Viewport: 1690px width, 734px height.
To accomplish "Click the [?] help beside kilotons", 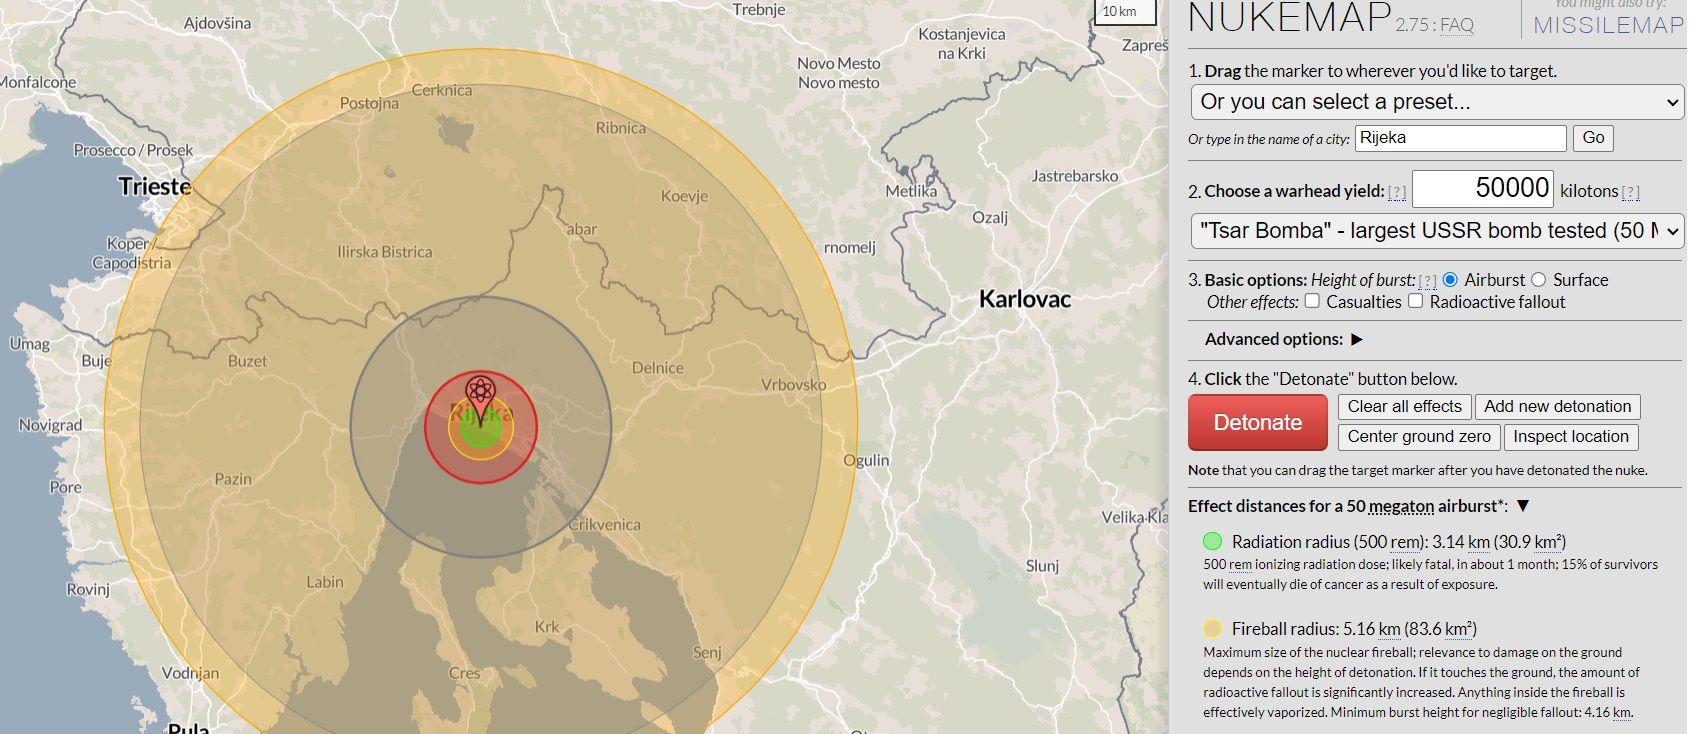I will pos(1630,192).
